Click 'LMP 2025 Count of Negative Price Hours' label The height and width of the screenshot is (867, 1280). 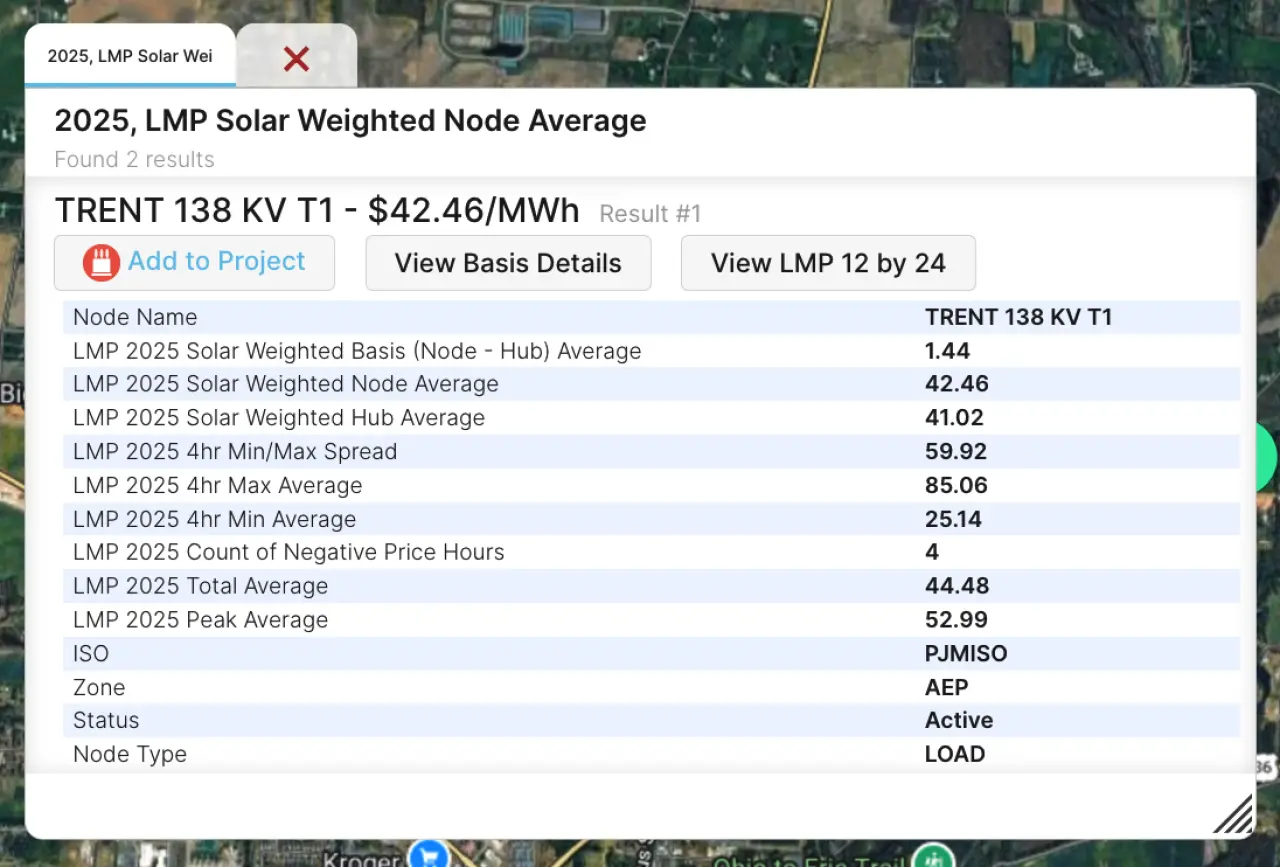[x=289, y=552]
